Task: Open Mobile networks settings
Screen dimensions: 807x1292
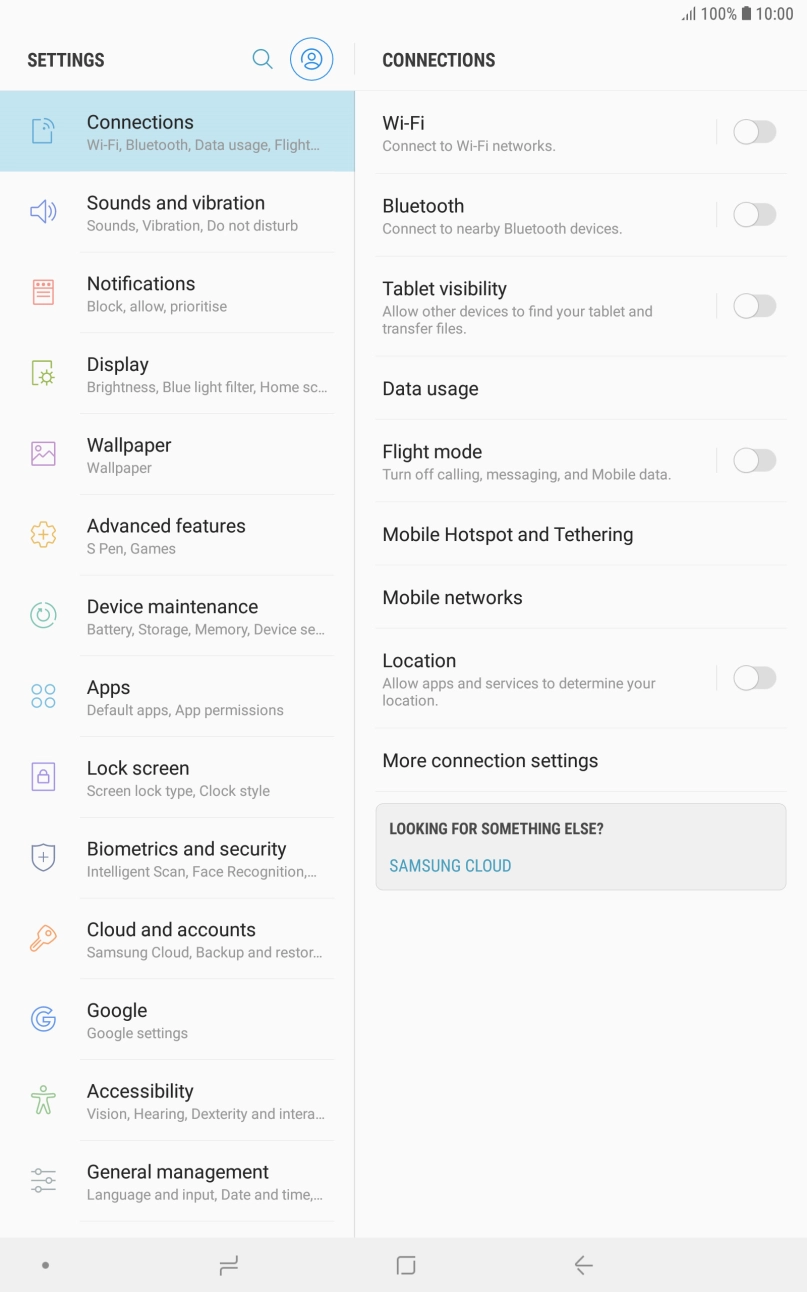Action: click(x=452, y=598)
